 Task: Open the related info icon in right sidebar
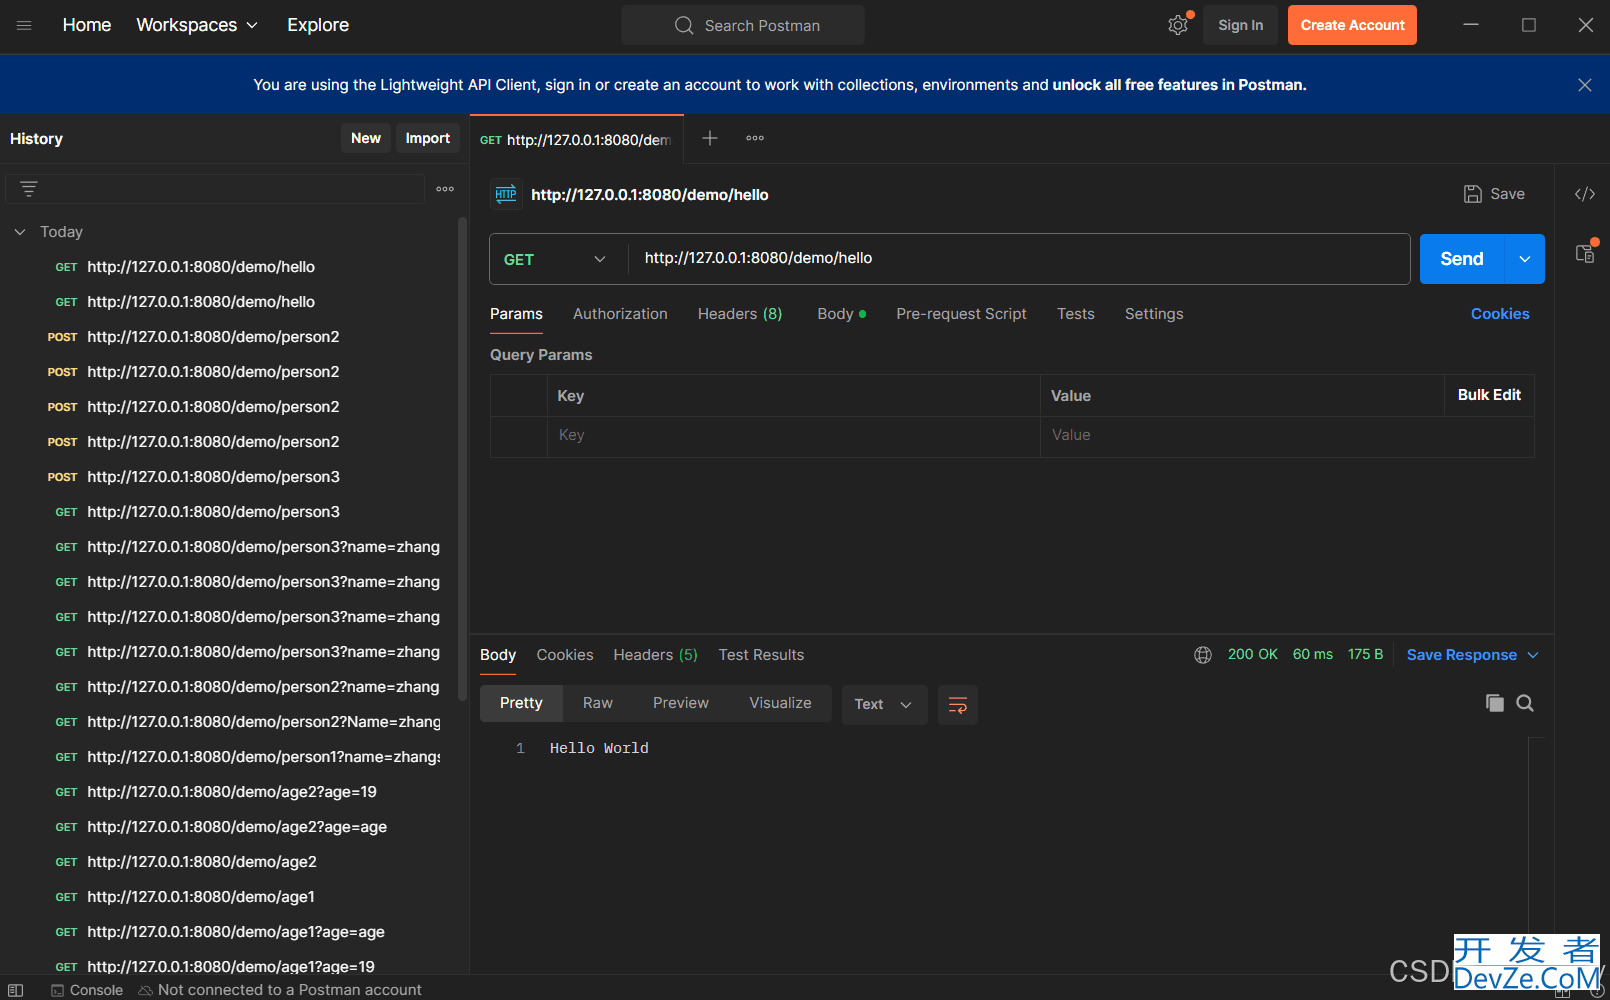tap(1585, 253)
